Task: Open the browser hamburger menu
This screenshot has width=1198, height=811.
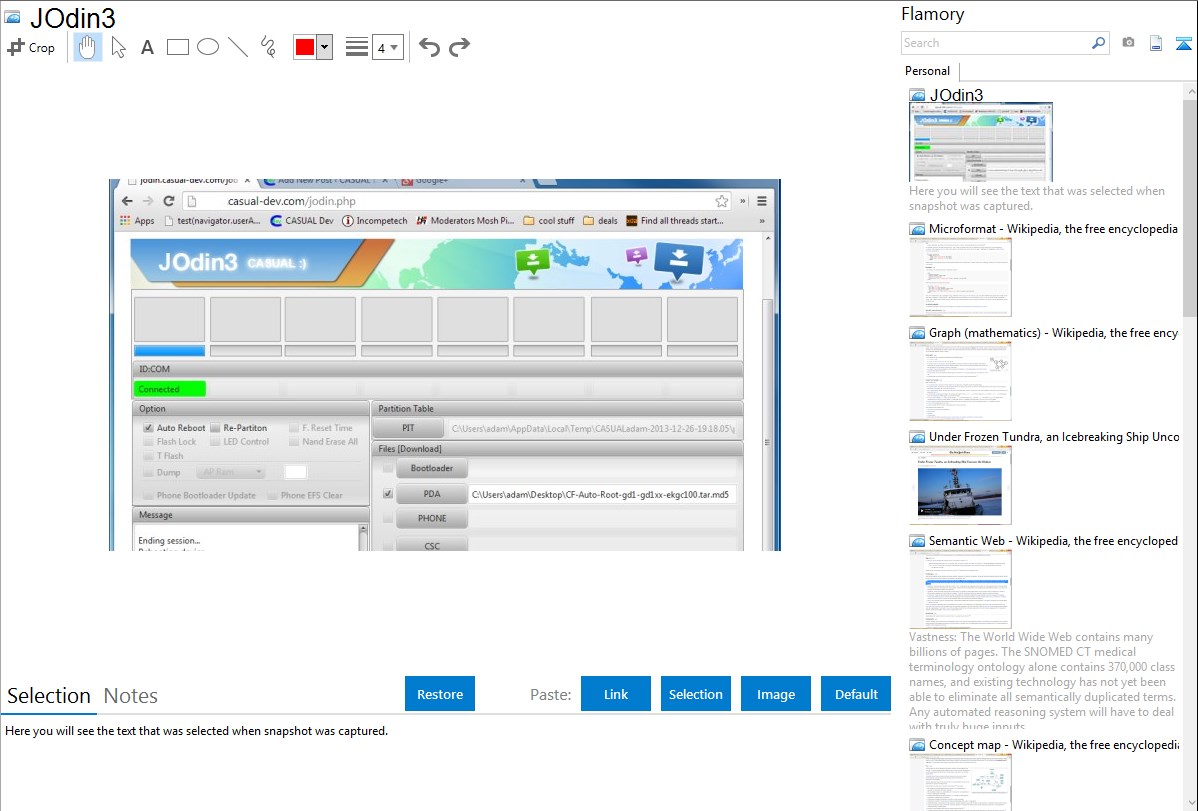Action: [762, 201]
